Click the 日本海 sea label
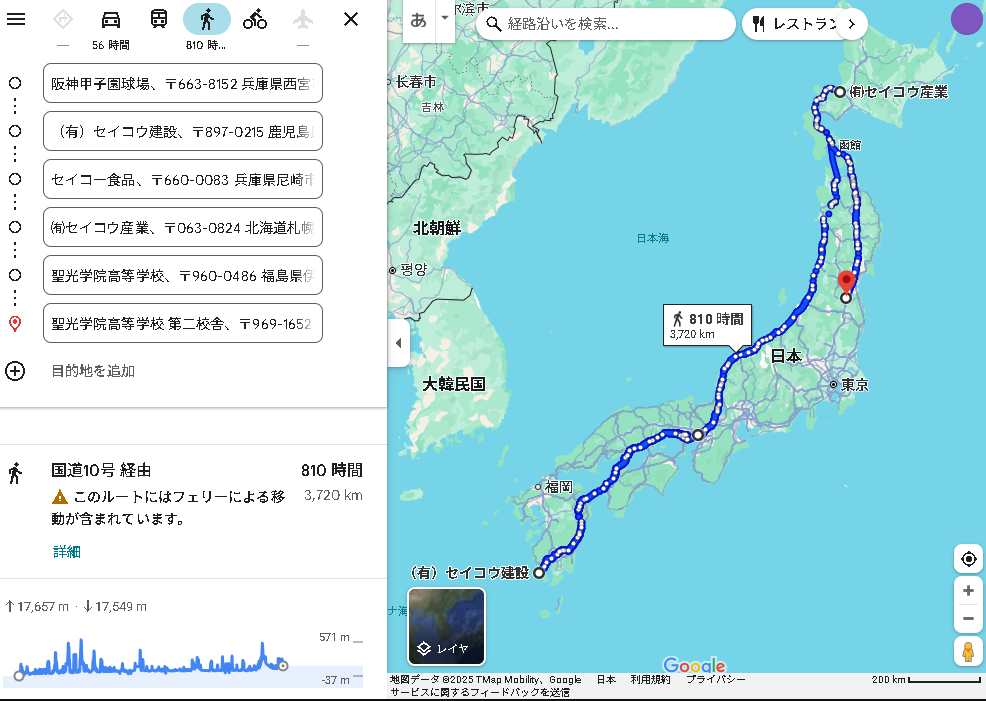The image size is (986, 701). (x=653, y=238)
